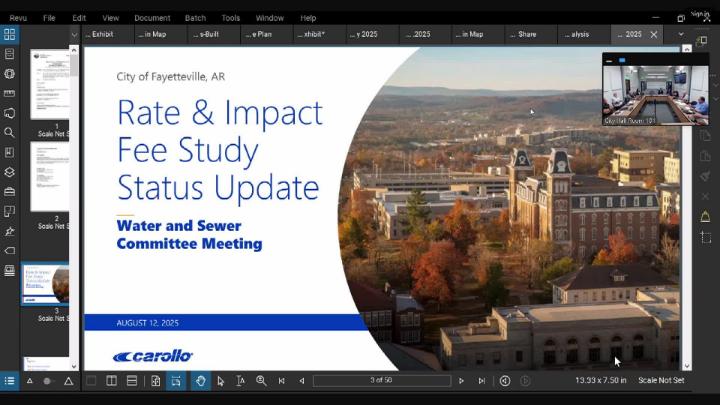Open the File Access panel icon

(9, 54)
